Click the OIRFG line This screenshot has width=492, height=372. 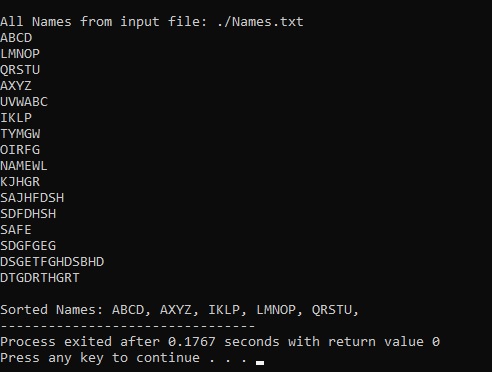(x=20, y=150)
